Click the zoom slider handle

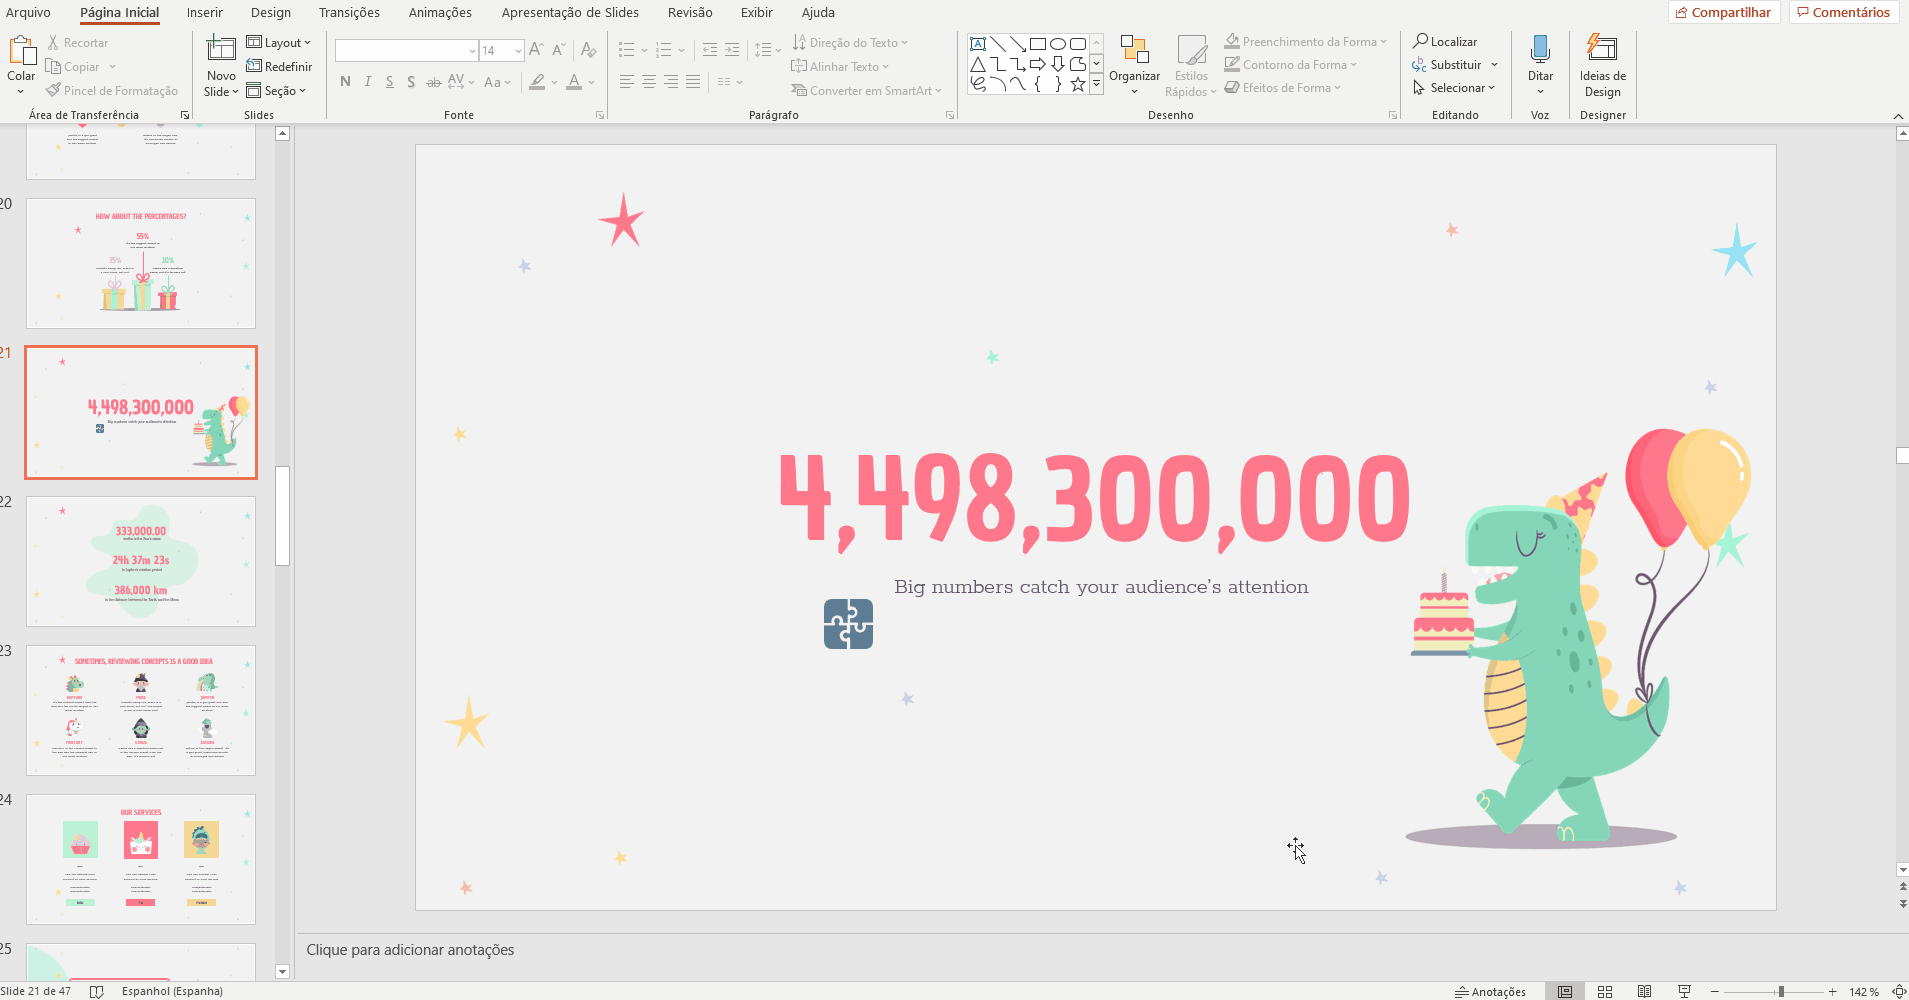1781,991
